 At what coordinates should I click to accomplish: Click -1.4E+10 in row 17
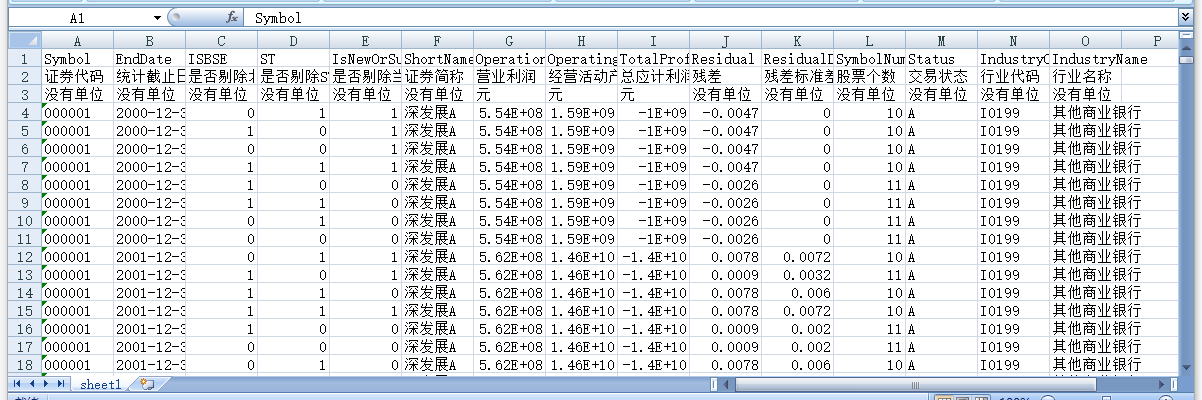(x=654, y=346)
